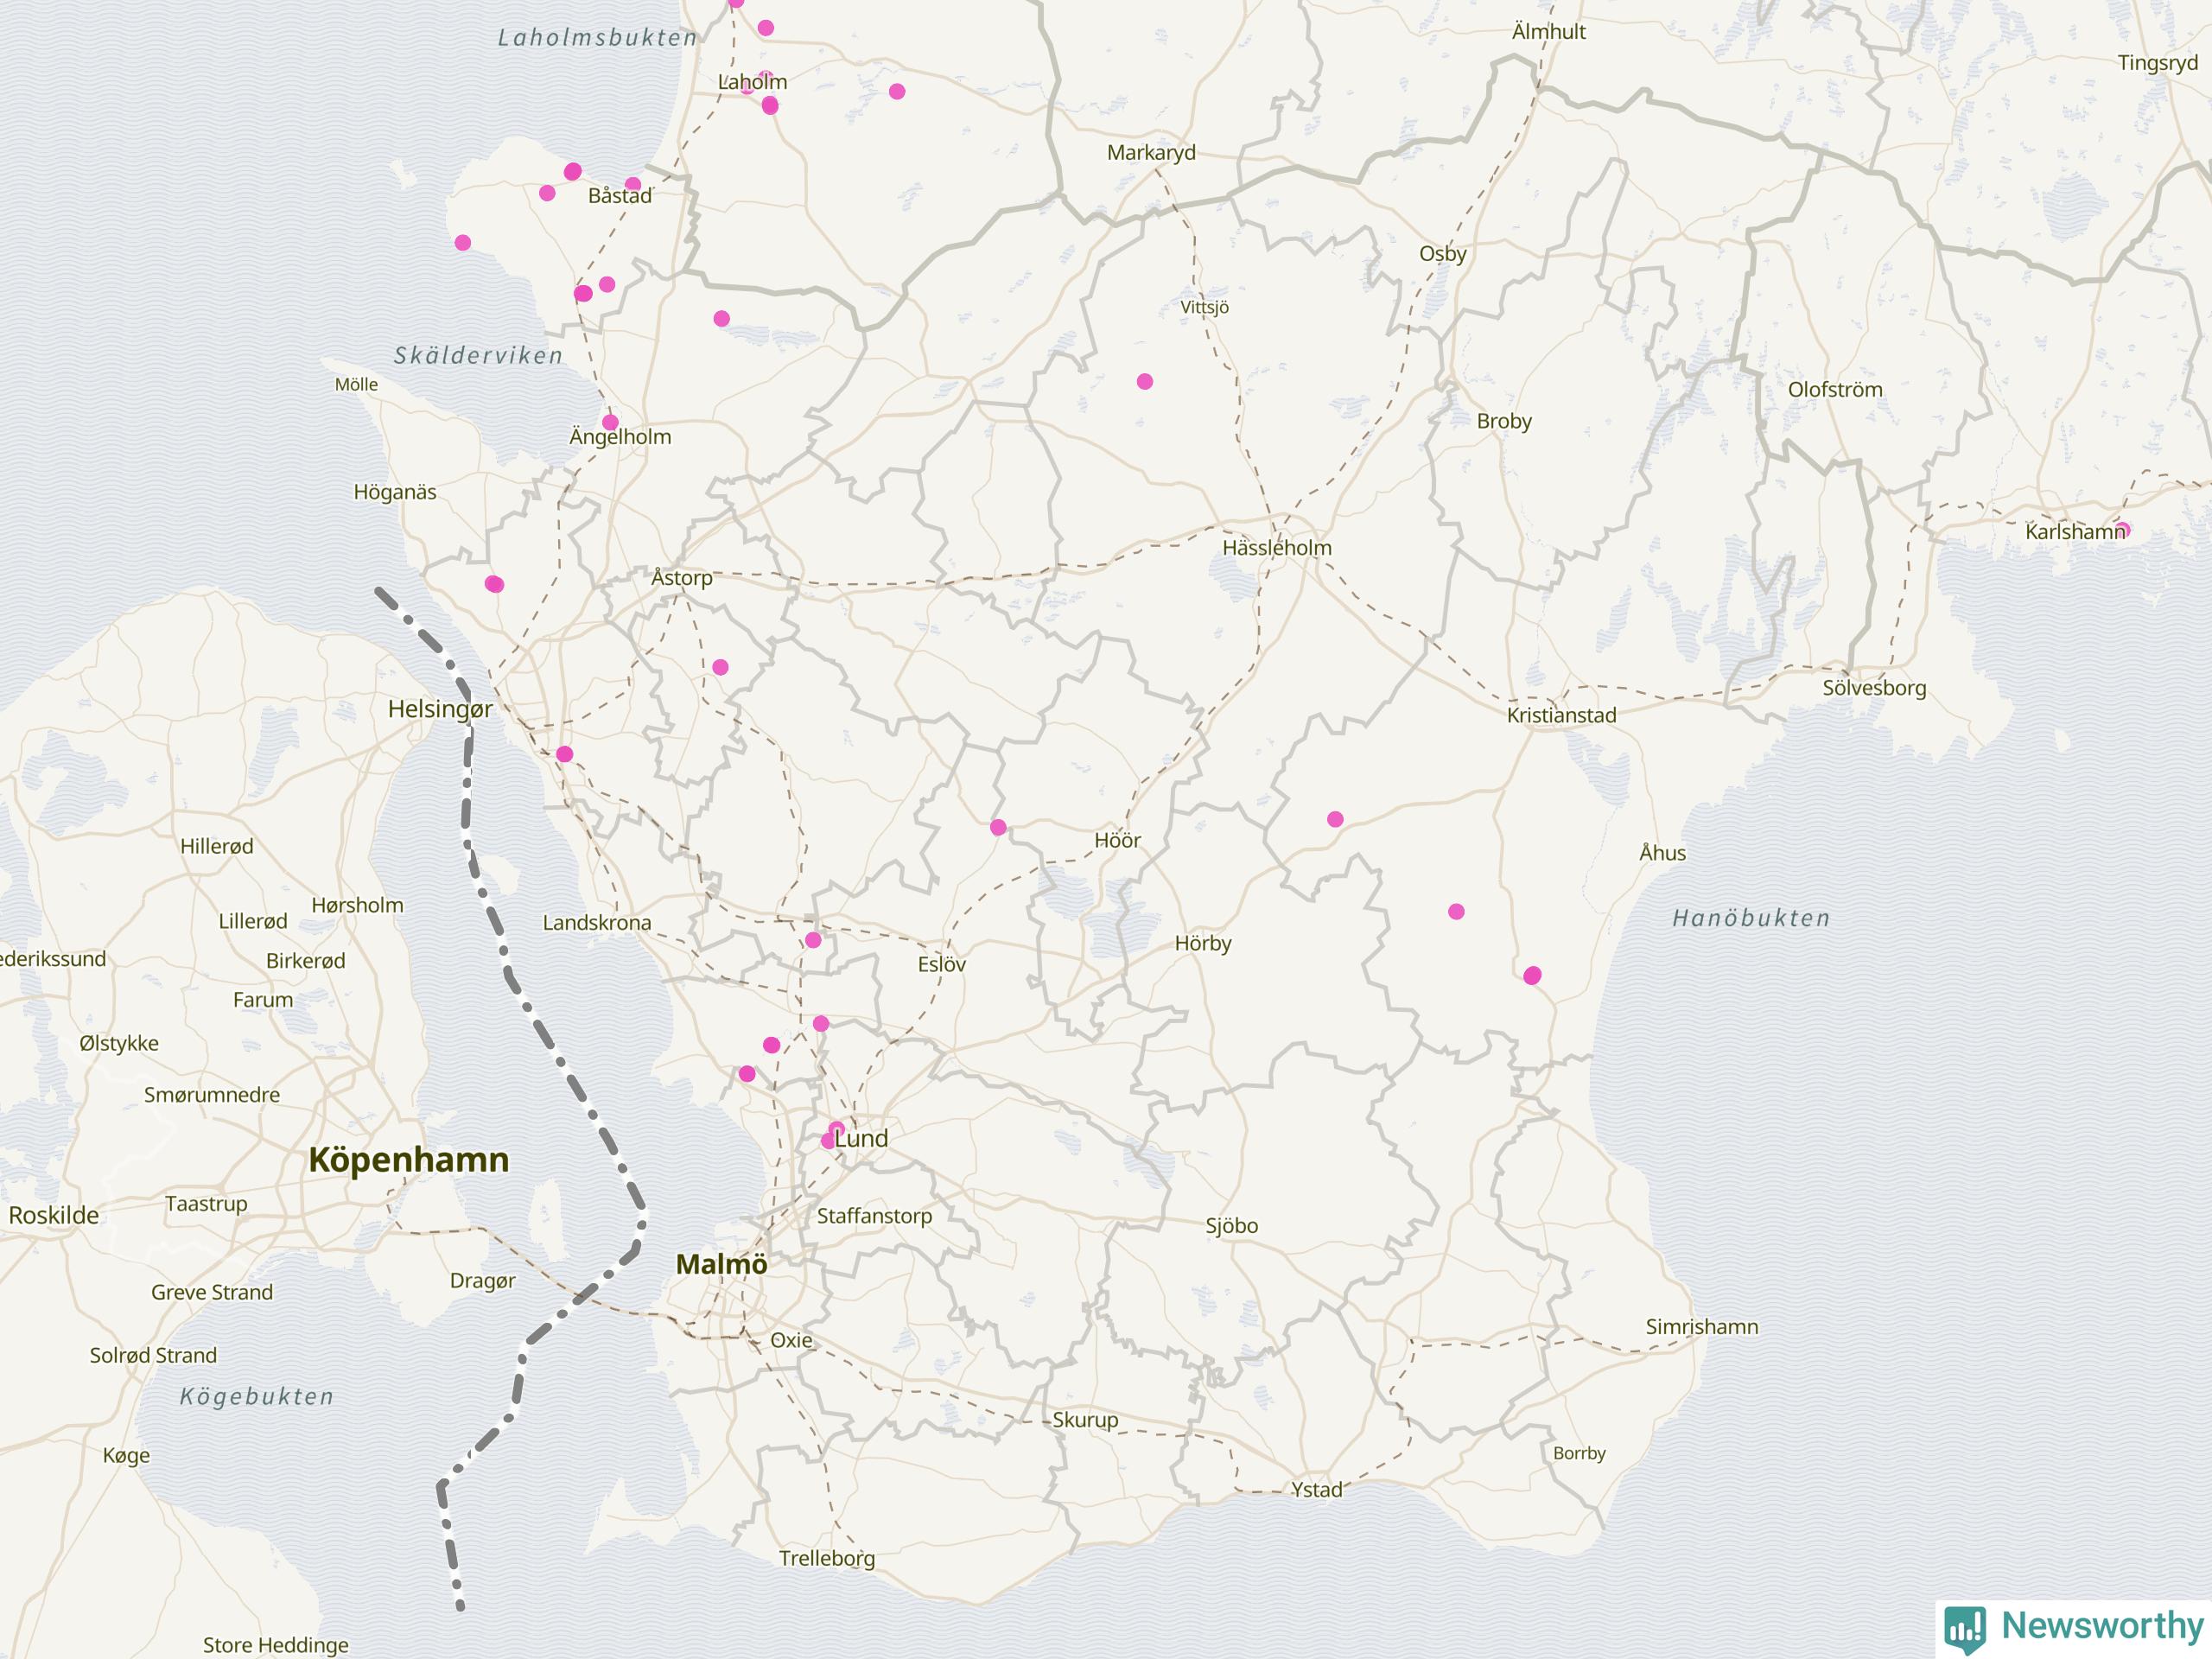Click the Båstad label
The width and height of the screenshot is (2212, 1659).
click(x=619, y=195)
